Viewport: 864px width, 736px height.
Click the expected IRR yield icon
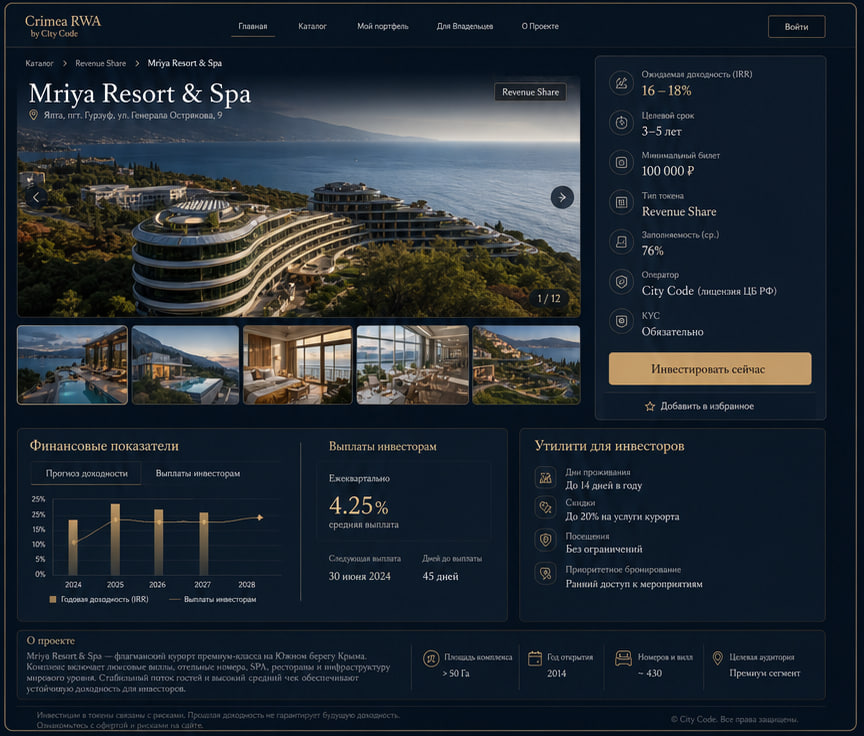(x=621, y=83)
